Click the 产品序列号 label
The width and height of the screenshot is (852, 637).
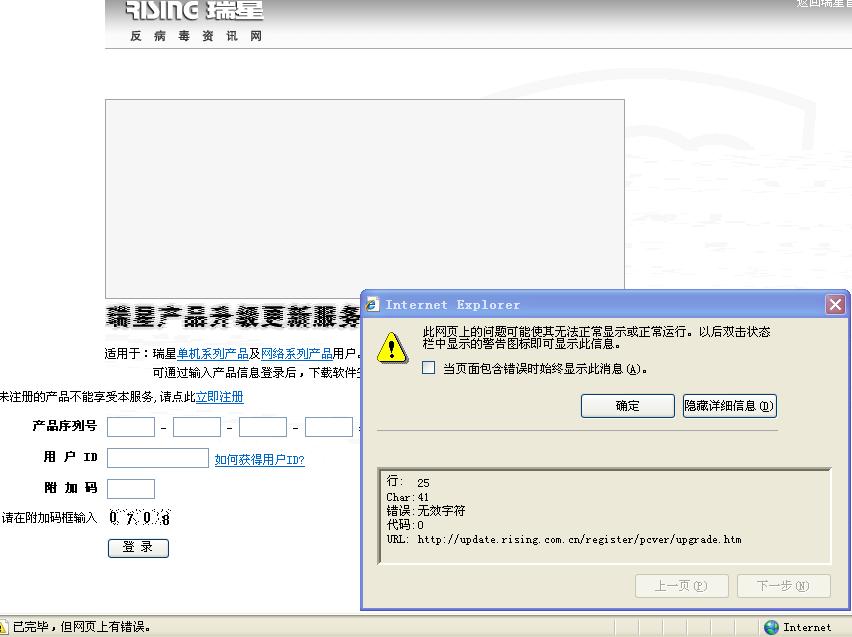coord(65,426)
